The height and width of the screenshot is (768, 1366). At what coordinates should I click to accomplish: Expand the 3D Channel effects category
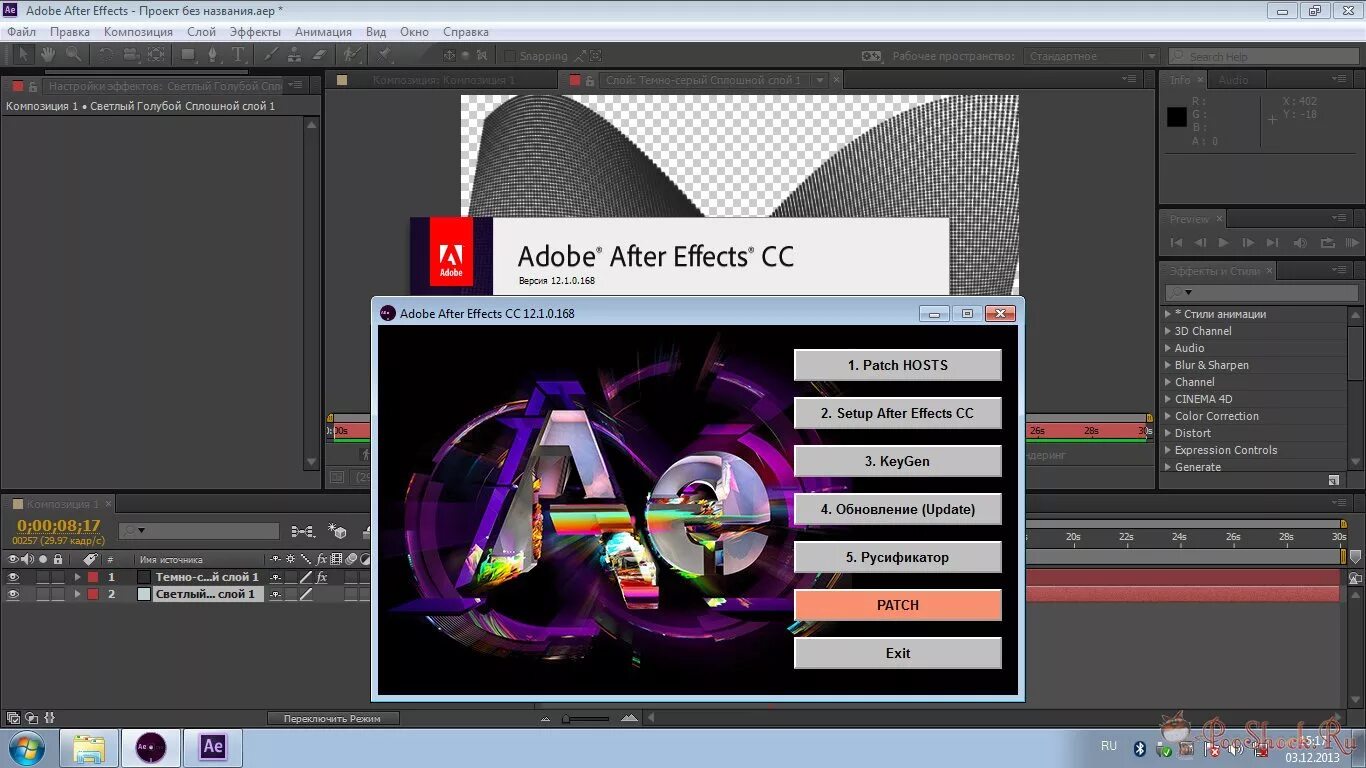[x=1168, y=331]
